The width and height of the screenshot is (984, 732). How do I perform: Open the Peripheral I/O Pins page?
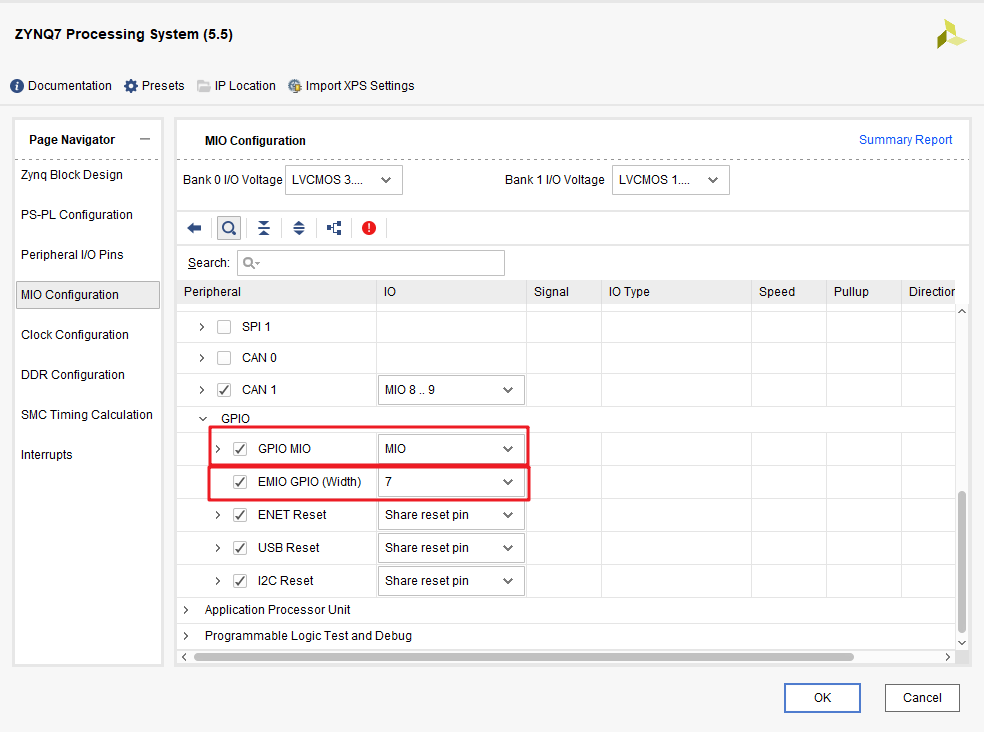tap(72, 255)
